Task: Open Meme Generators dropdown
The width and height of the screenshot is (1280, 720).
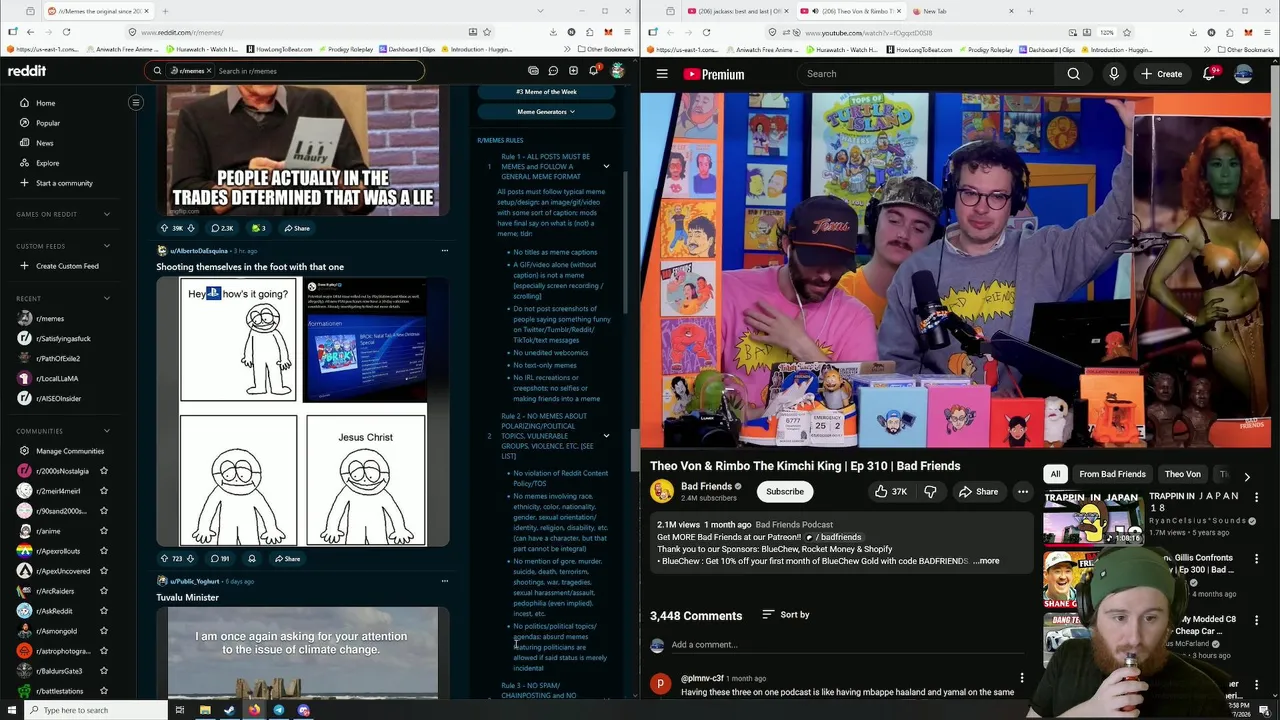Action: click(x=546, y=112)
